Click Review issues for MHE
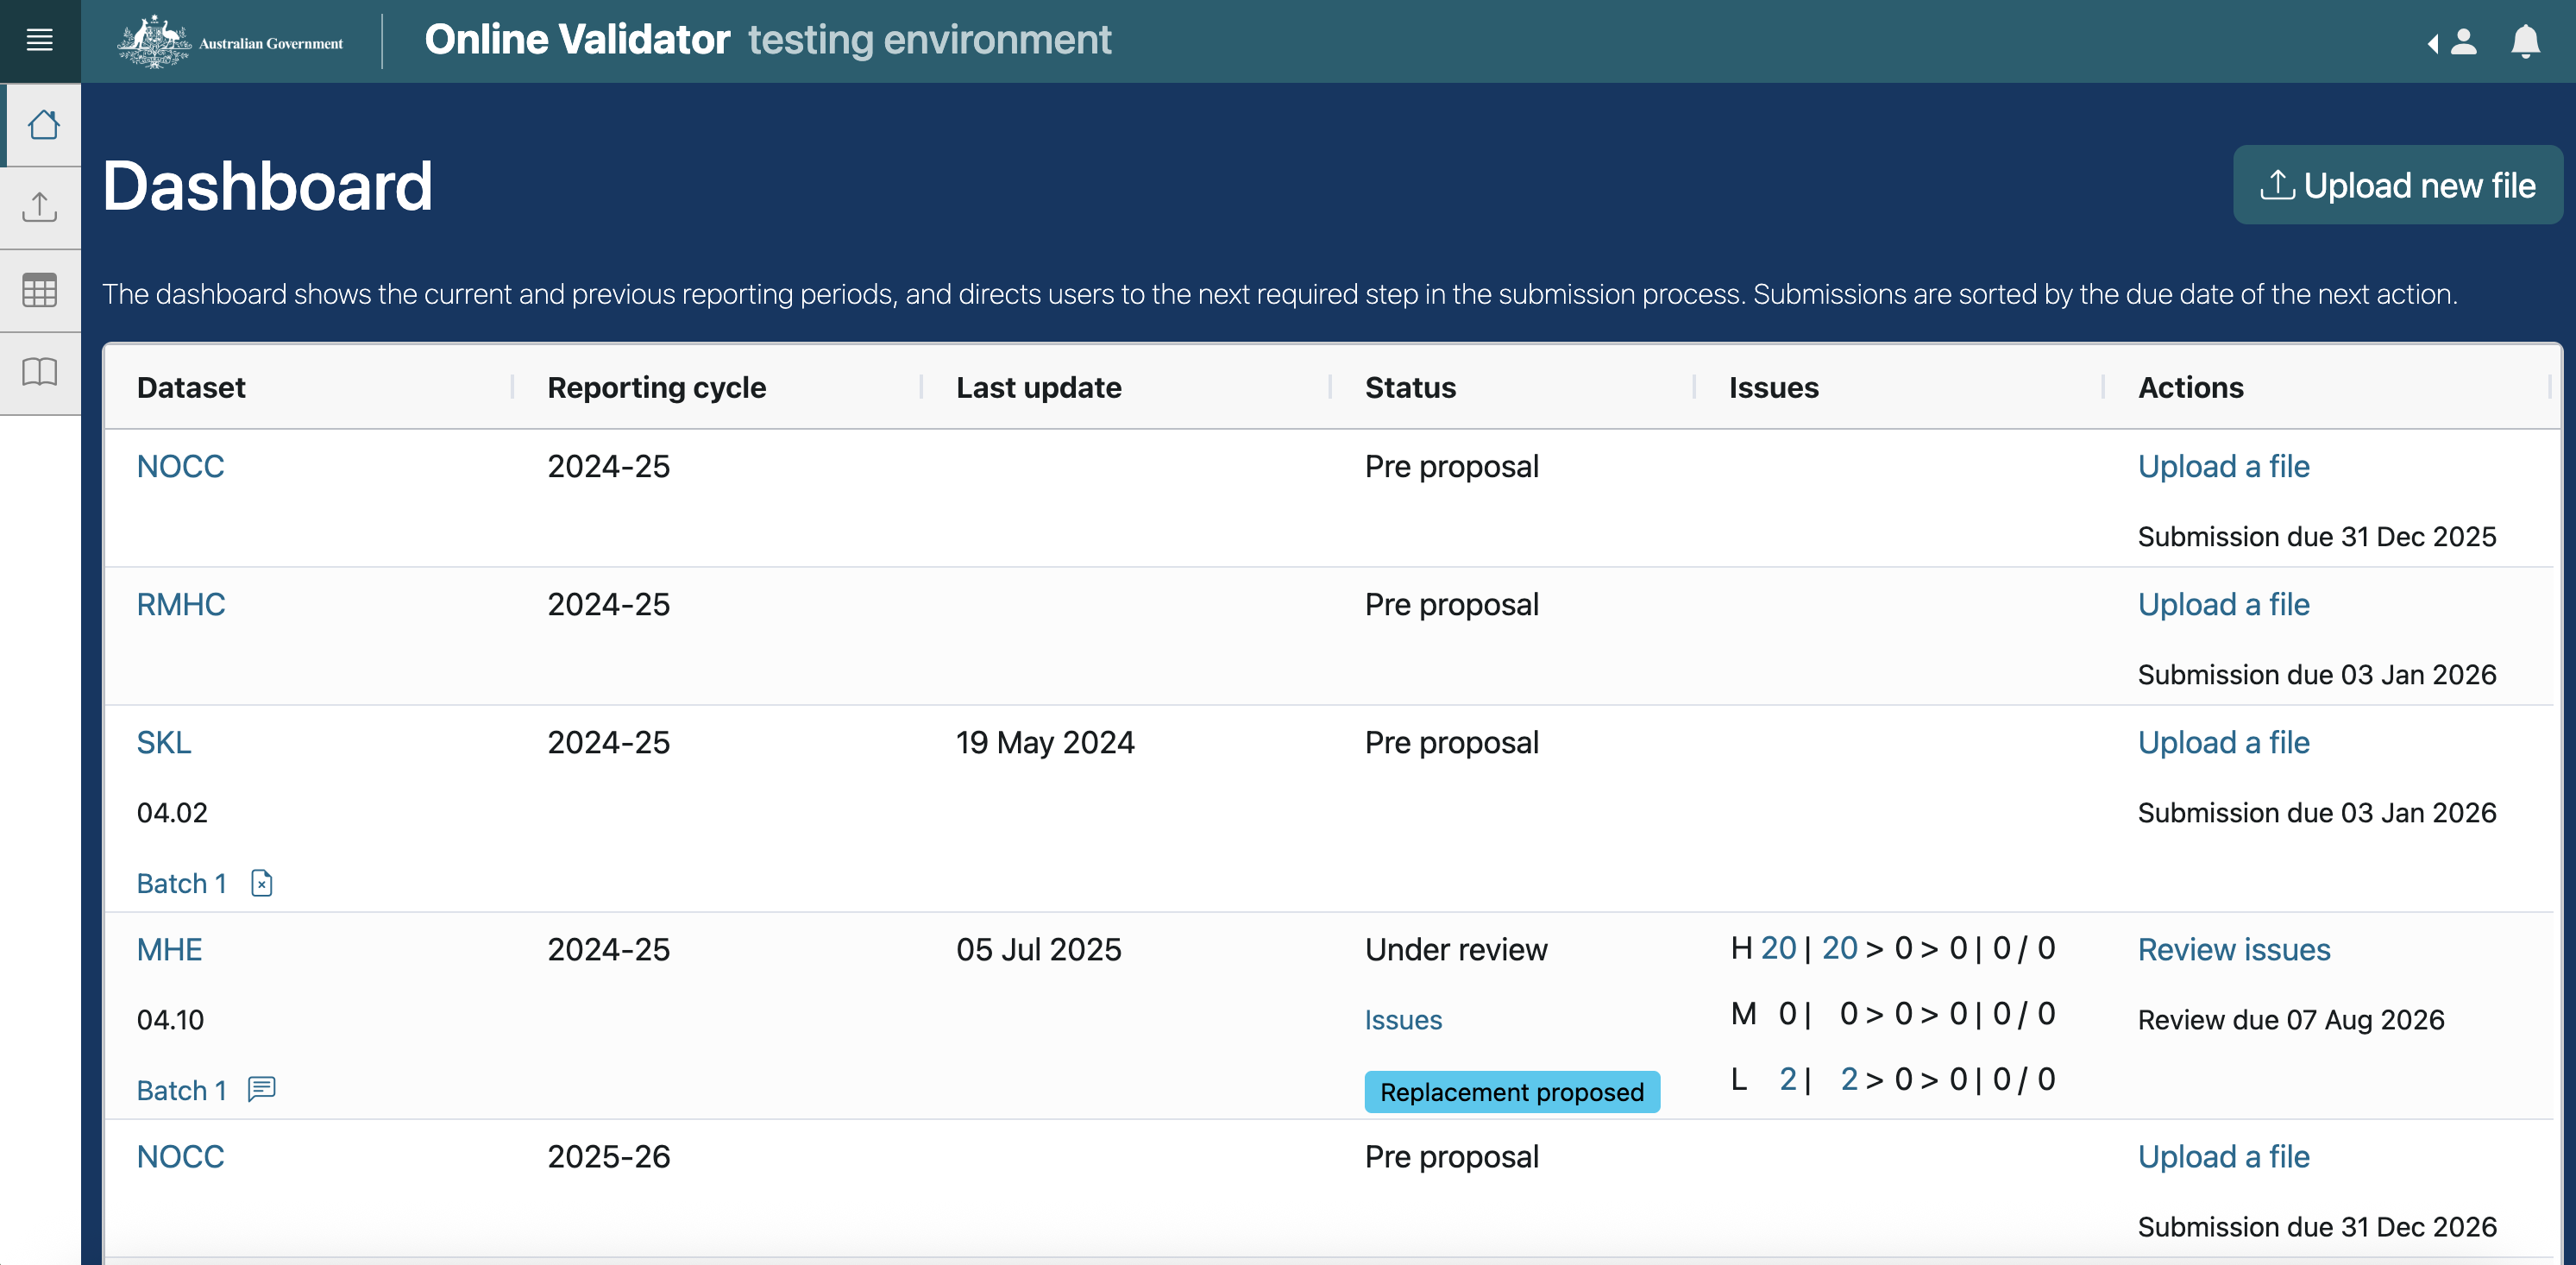Image resolution: width=2576 pixels, height=1265 pixels. [x=2233, y=949]
